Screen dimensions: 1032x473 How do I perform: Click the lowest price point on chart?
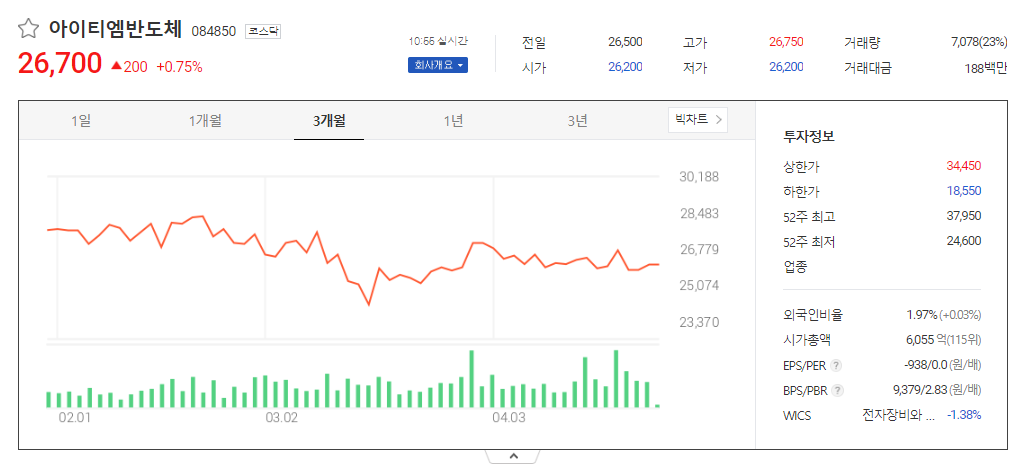[x=369, y=305]
